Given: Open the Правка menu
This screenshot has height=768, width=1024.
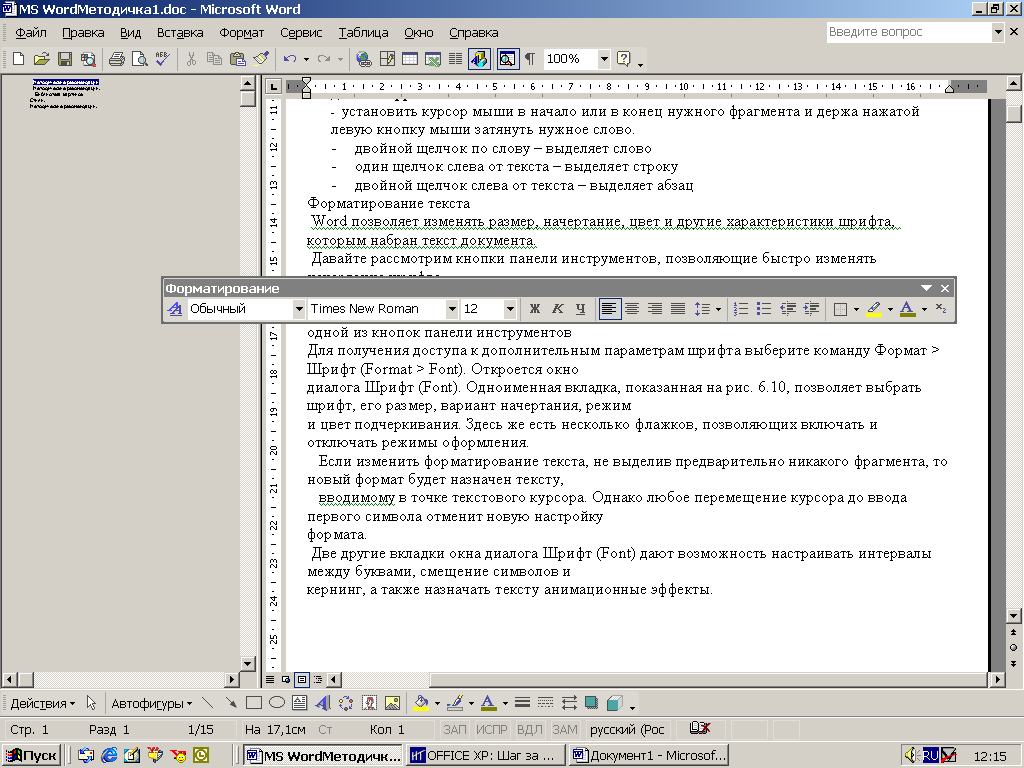Looking at the screenshot, I should [x=83, y=32].
